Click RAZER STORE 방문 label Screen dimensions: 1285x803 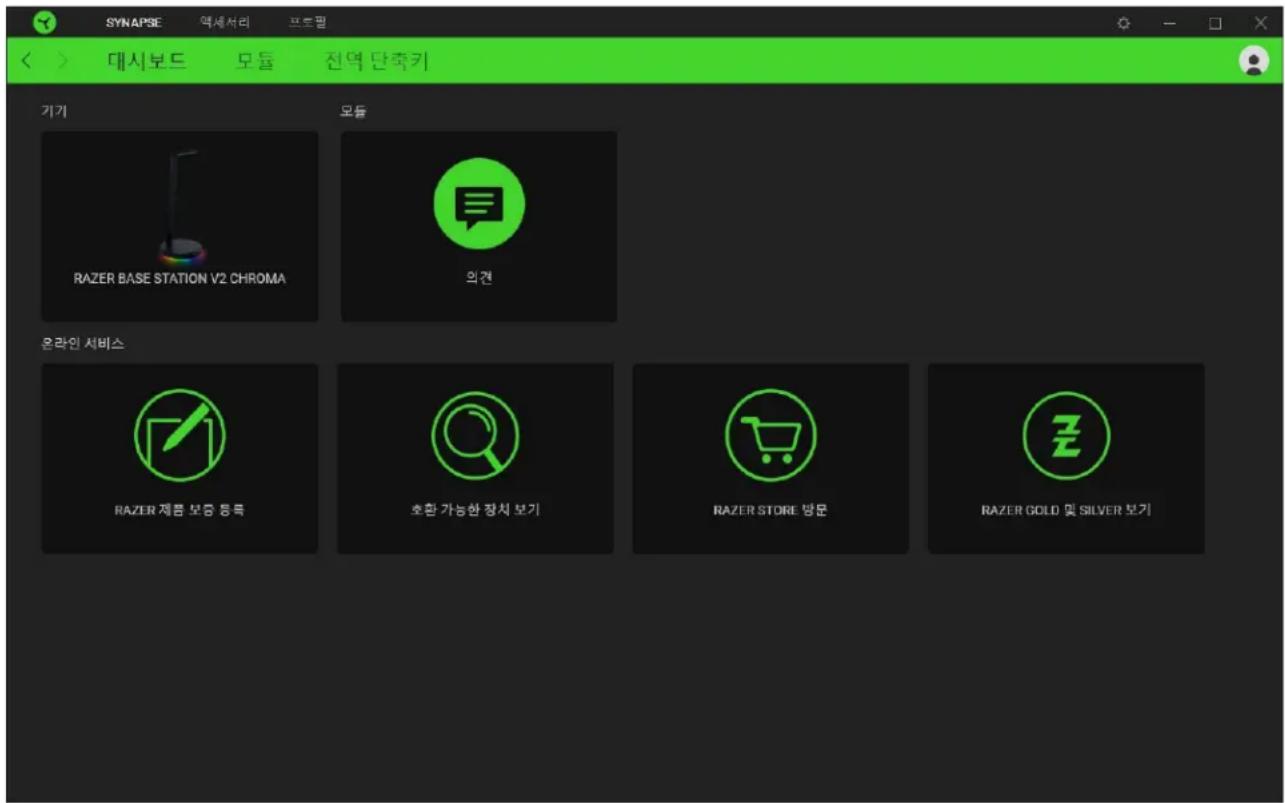point(771,510)
